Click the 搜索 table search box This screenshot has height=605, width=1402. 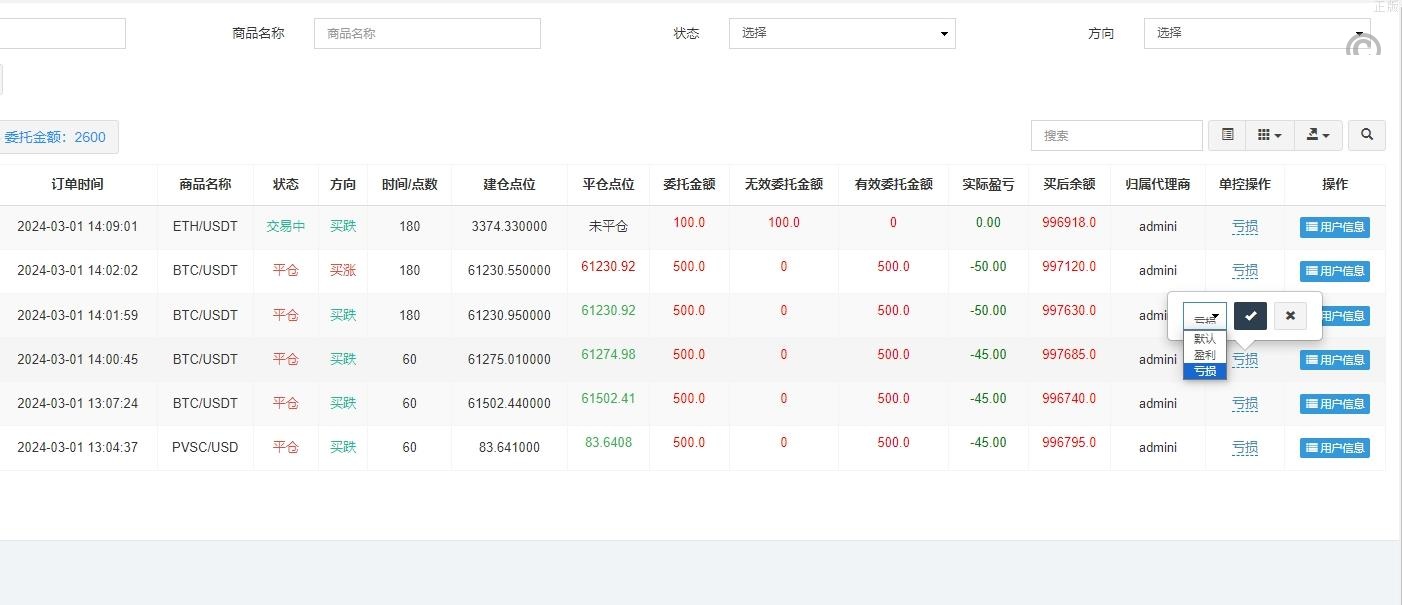tap(1116, 135)
